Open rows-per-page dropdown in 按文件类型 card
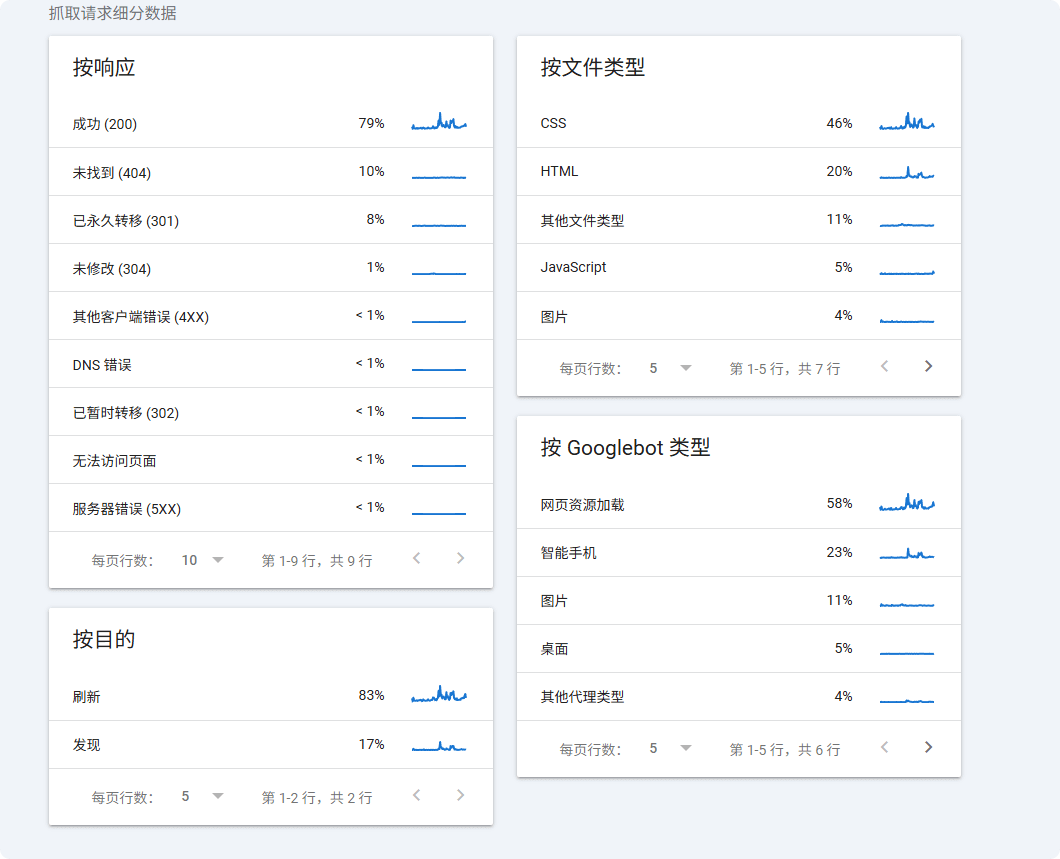 point(670,368)
